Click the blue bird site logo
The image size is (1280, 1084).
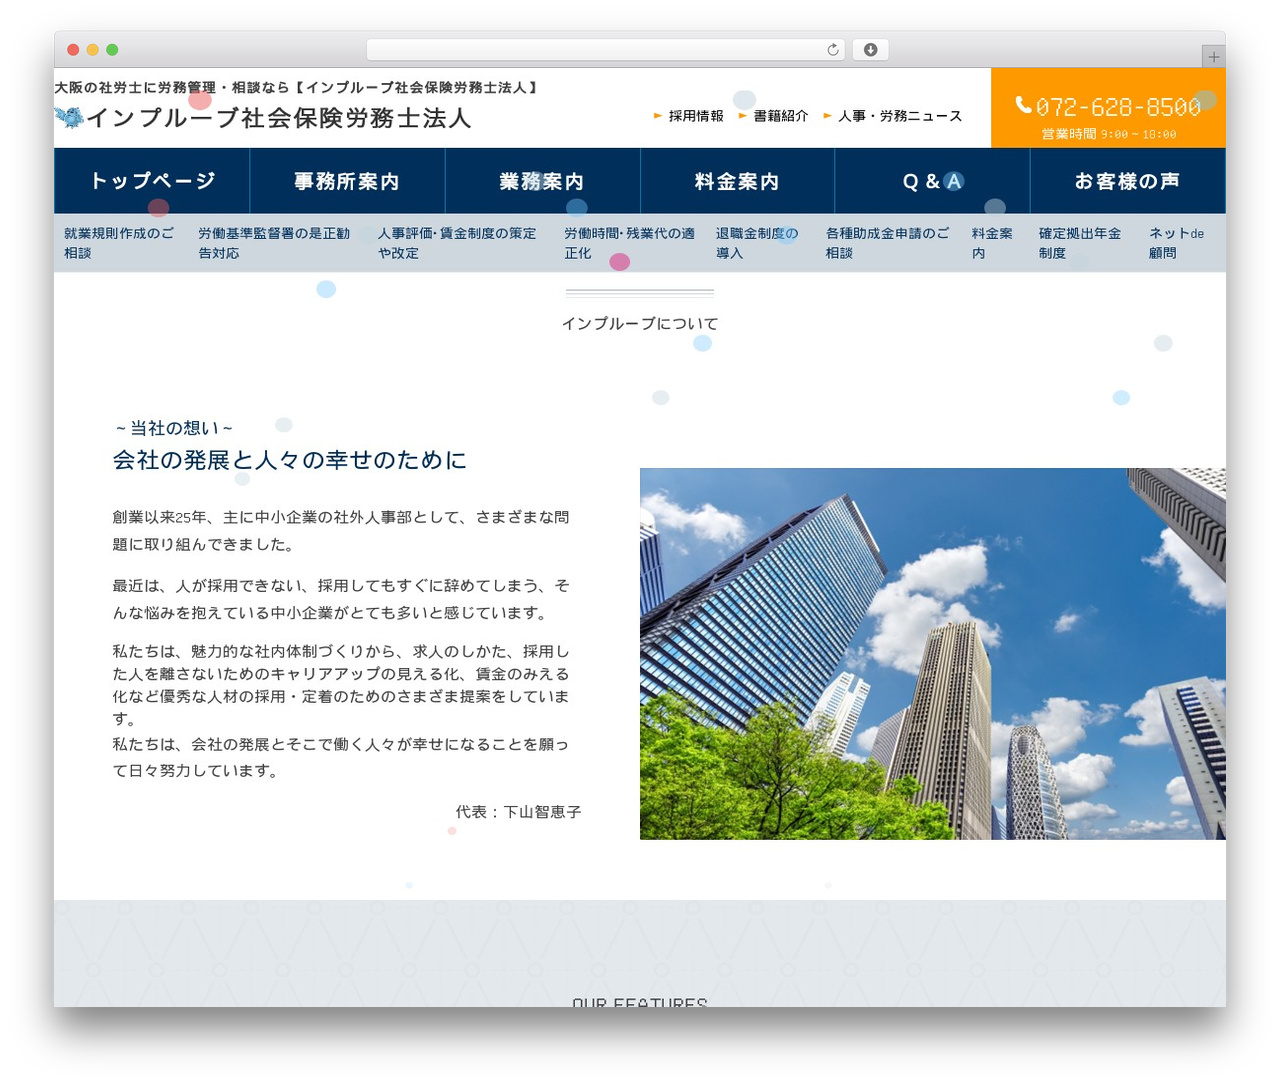[69, 117]
